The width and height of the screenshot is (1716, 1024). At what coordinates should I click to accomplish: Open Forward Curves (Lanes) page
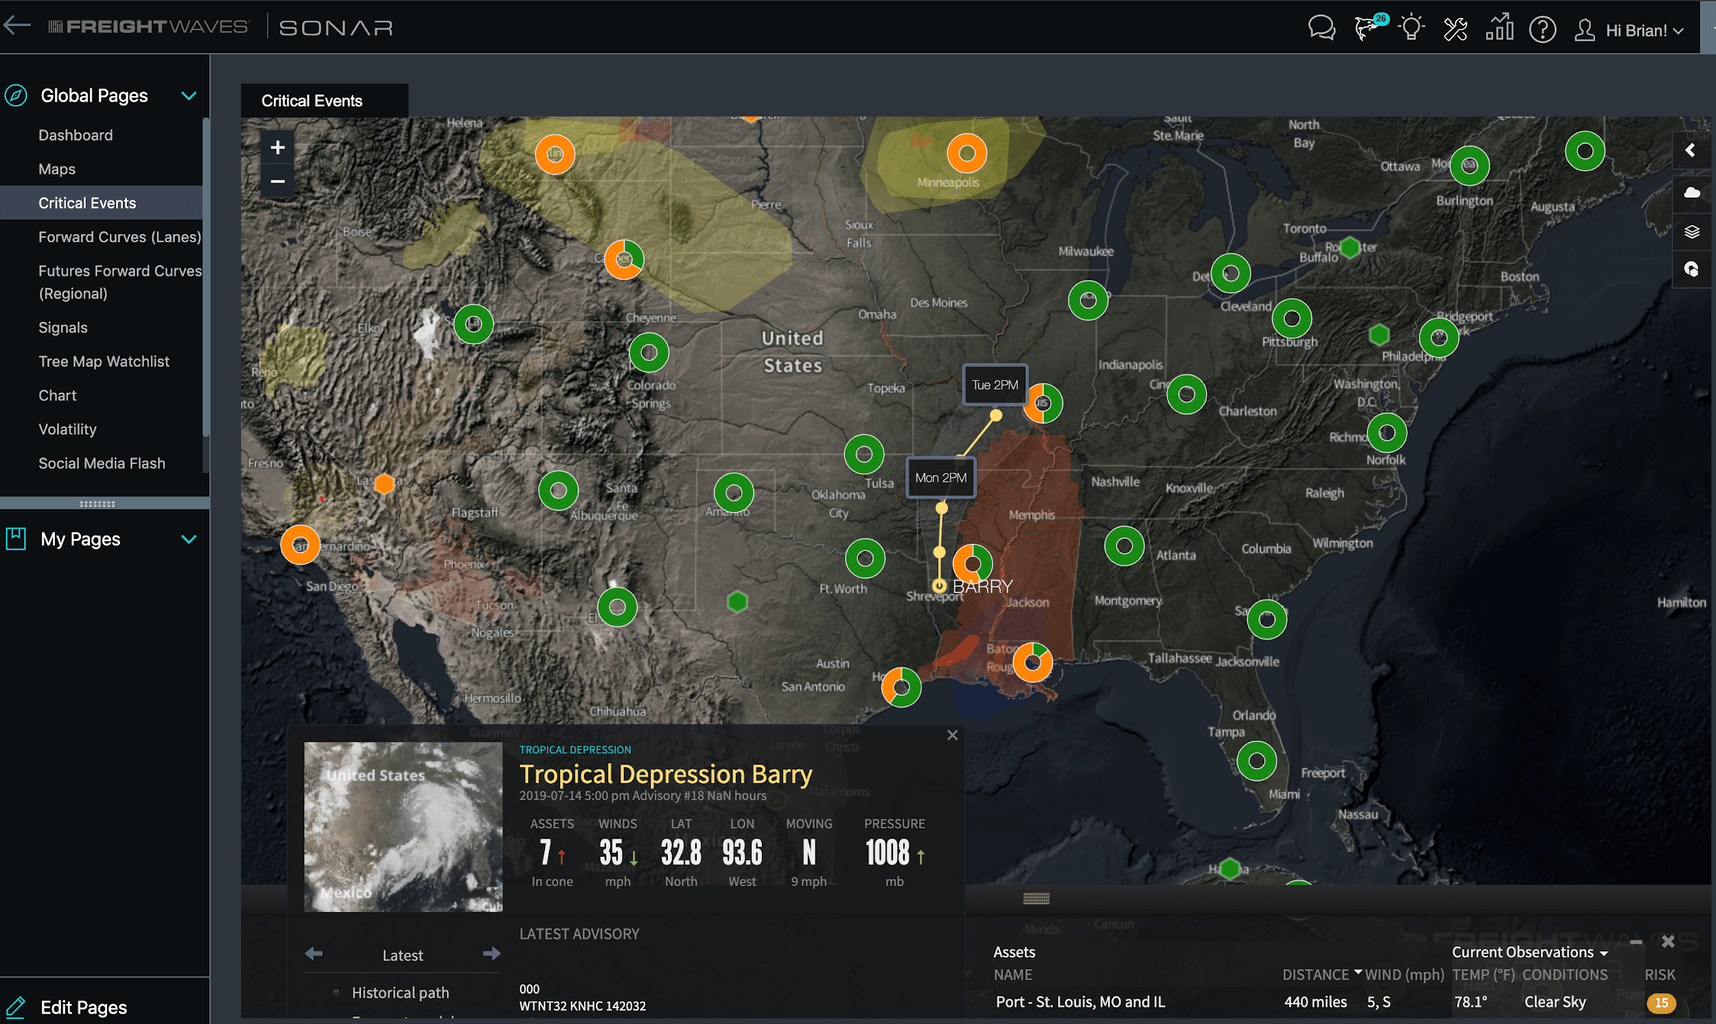[120, 237]
